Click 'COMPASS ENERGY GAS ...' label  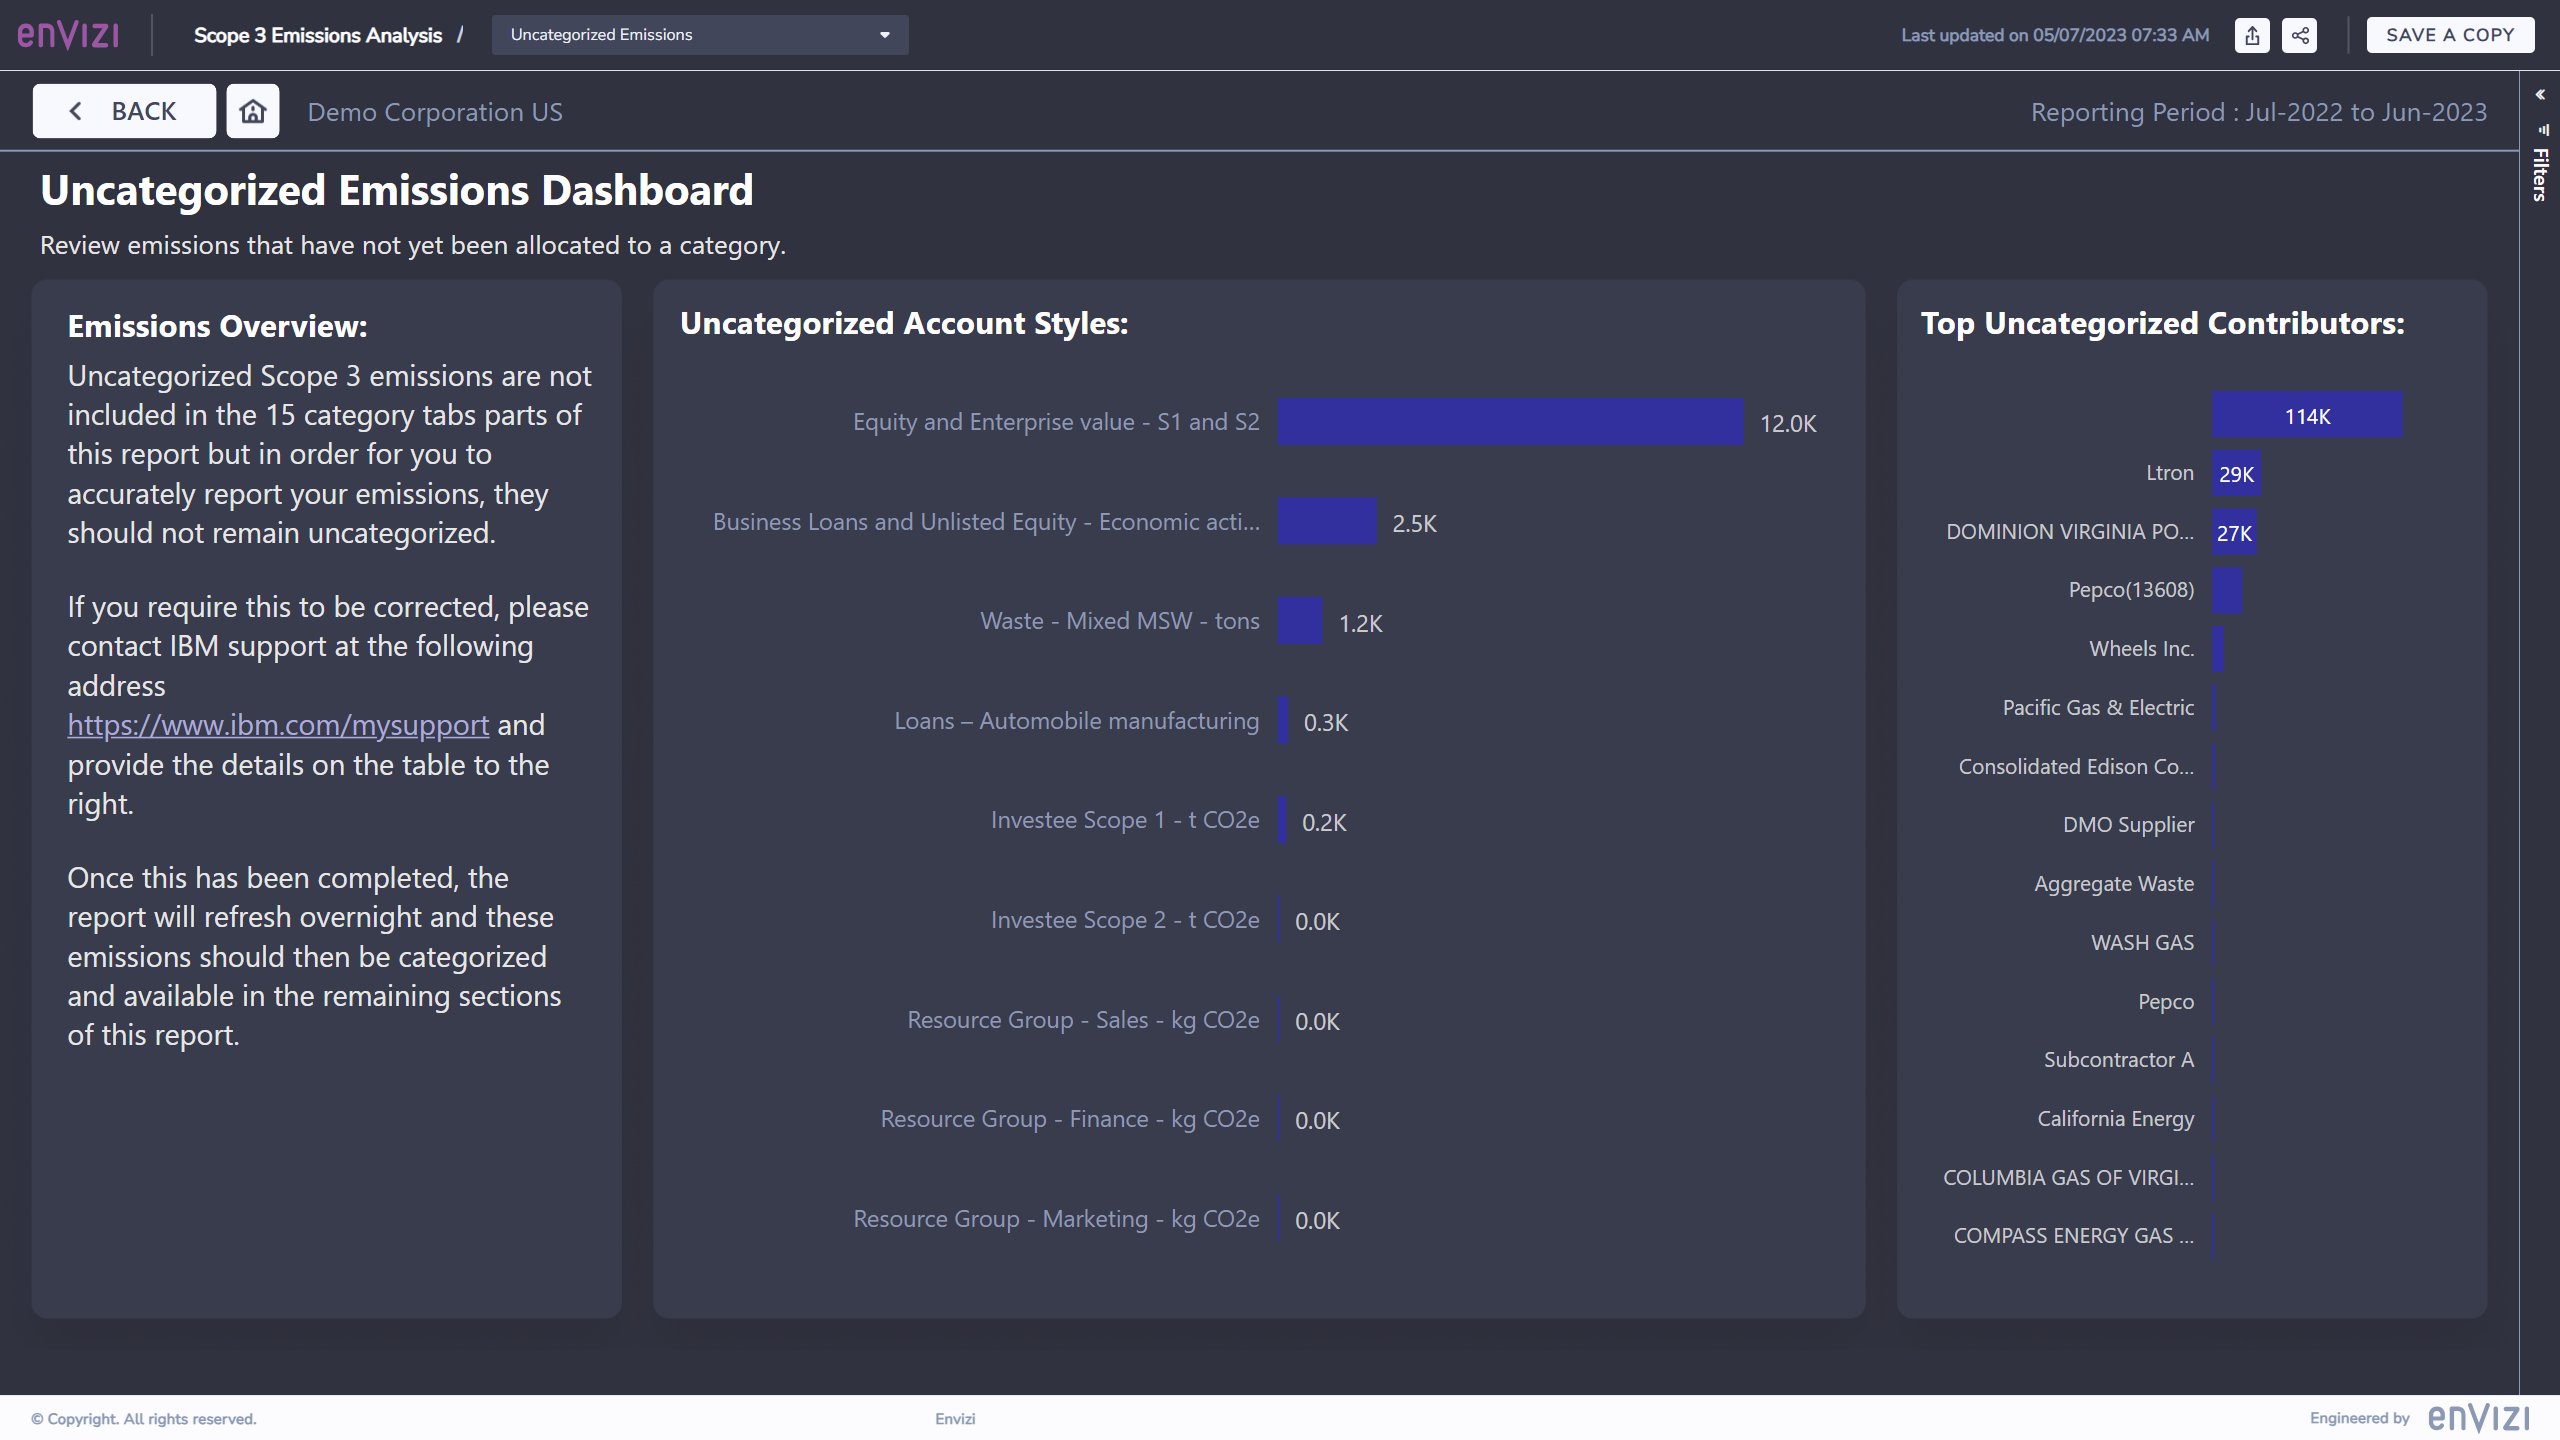2074,1236
